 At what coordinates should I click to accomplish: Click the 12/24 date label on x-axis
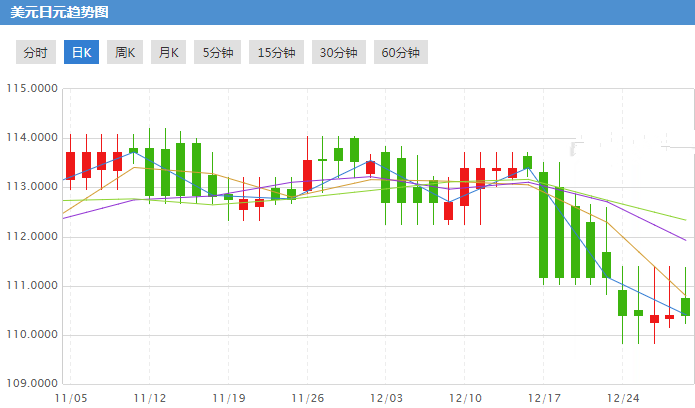[x=622, y=398]
